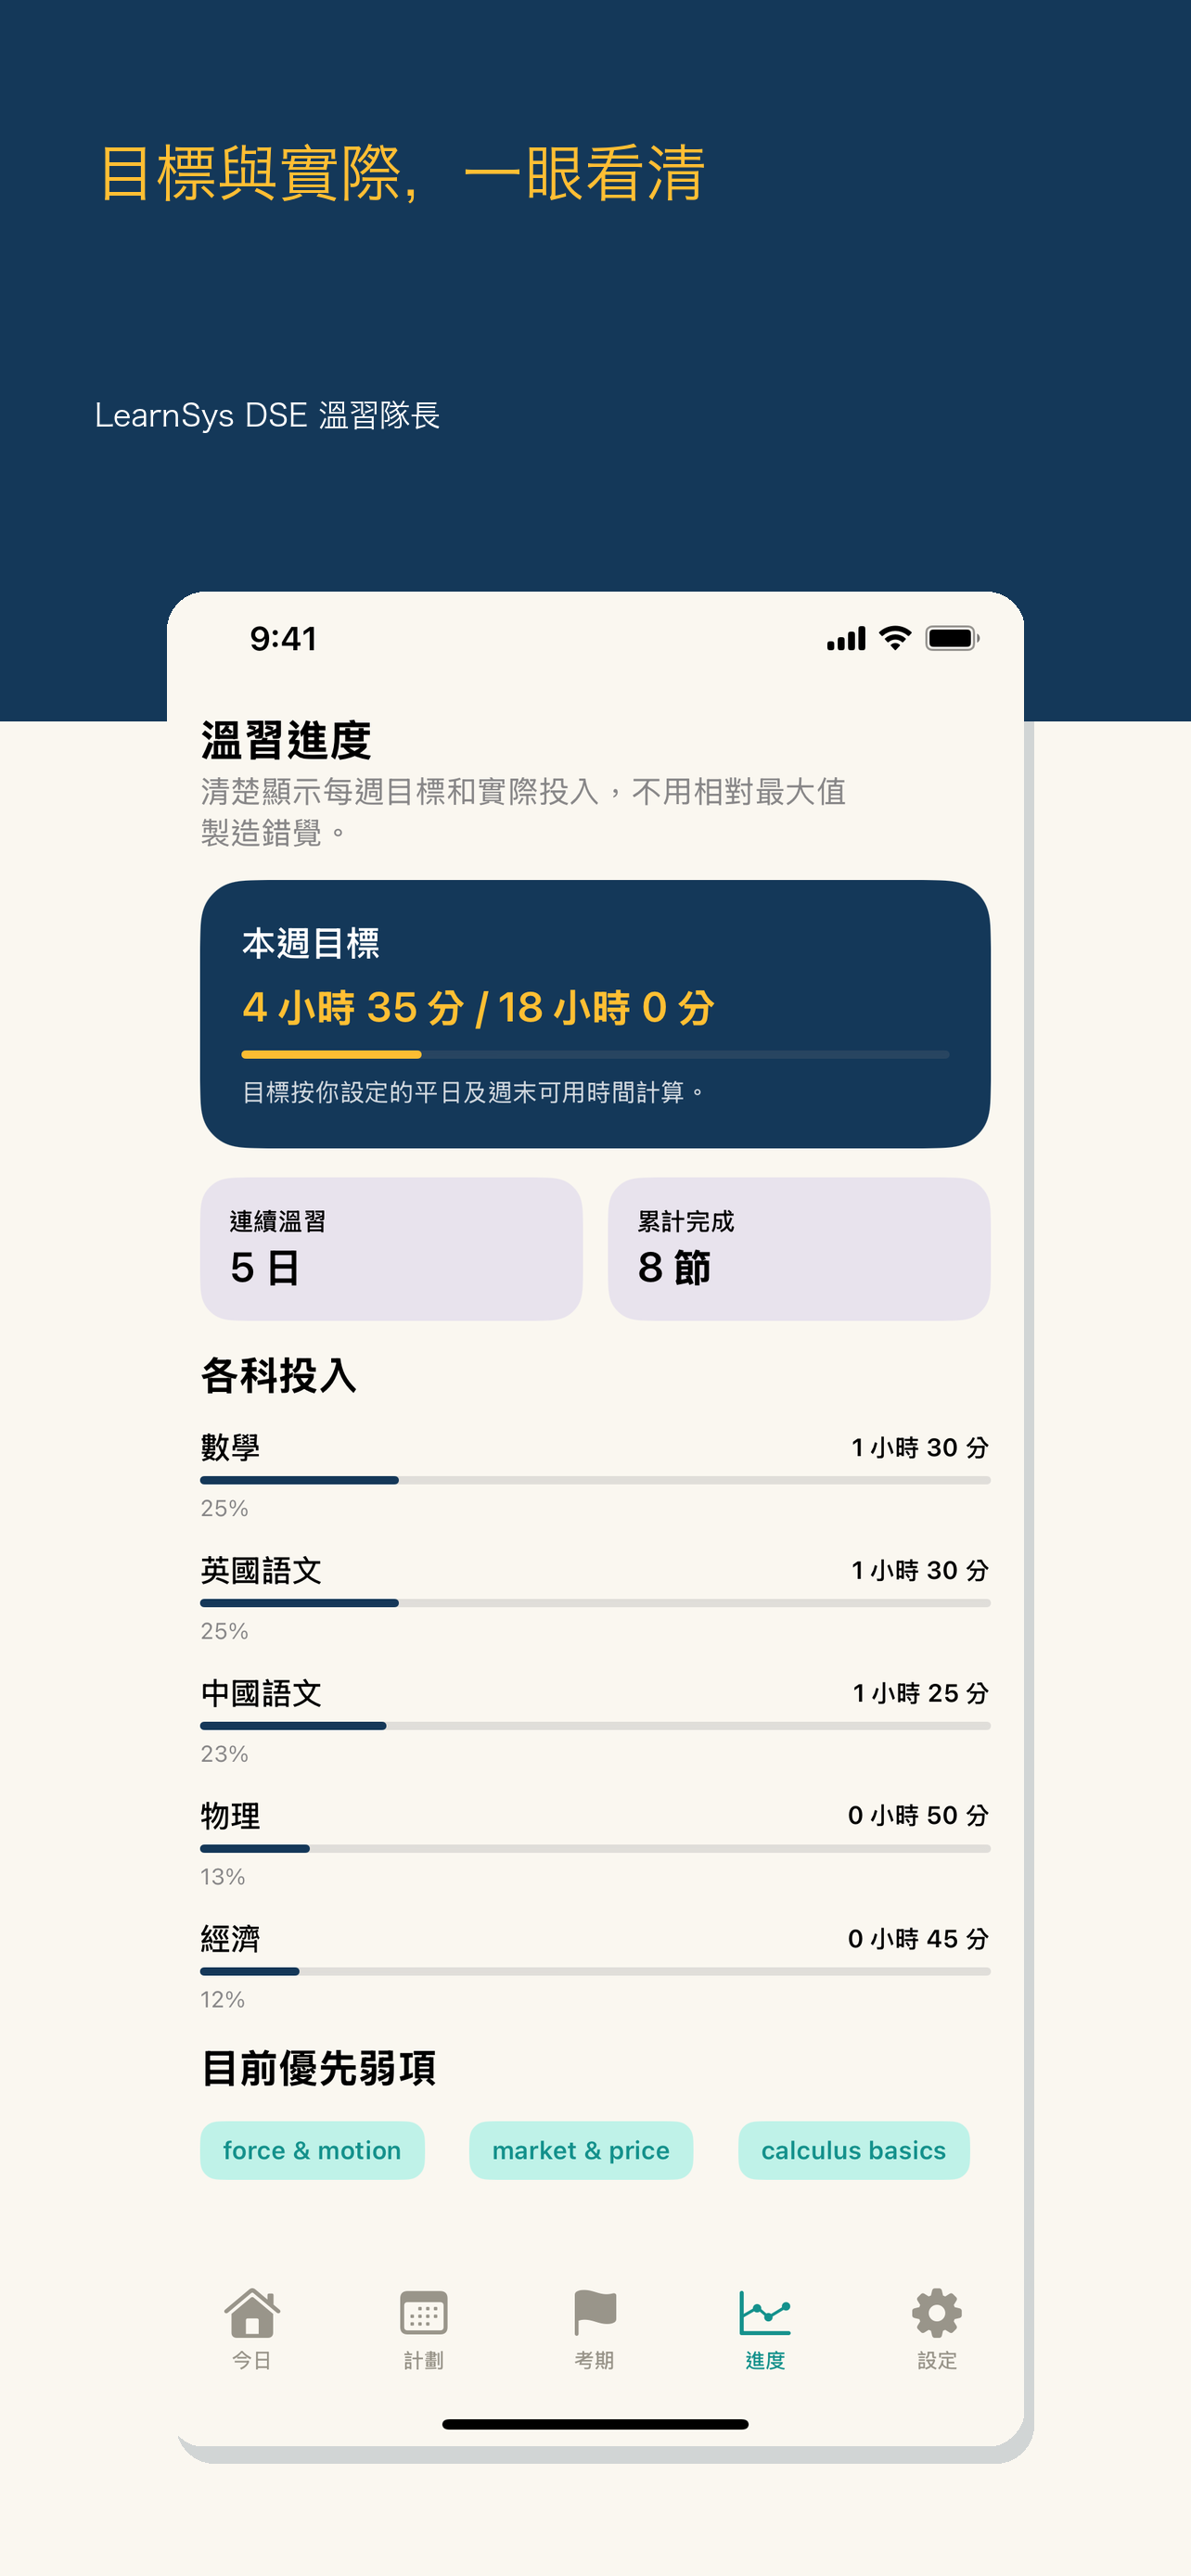Open the 連續溫習 5 日 card
This screenshot has width=1191, height=2576.
click(391, 1248)
